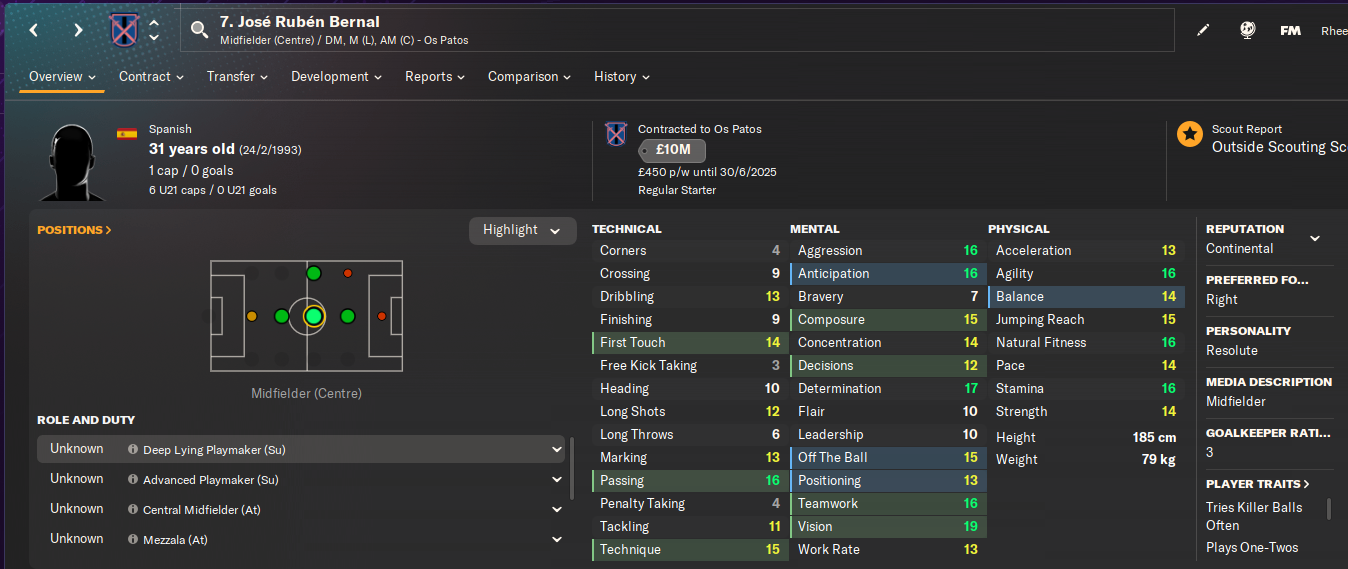The height and width of the screenshot is (569, 1348).
Task: Select the attacking midfielder centre position dot
Action: click(x=348, y=317)
